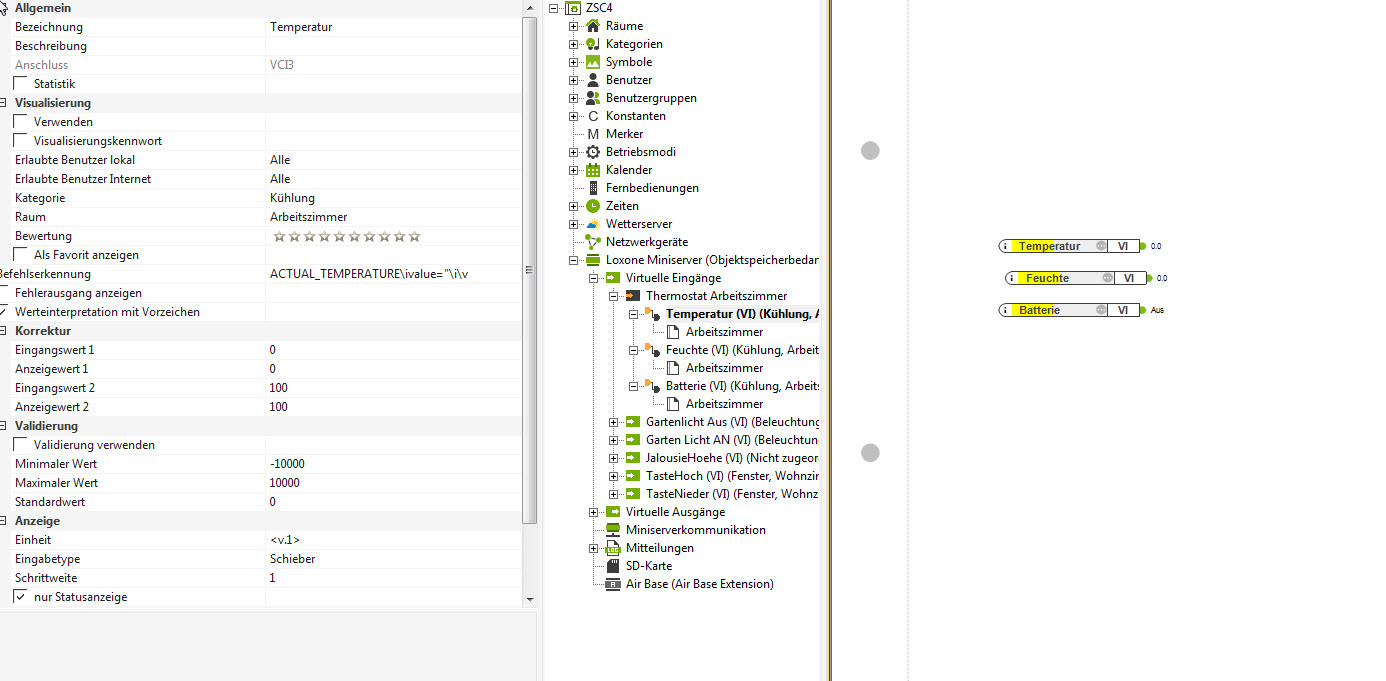This screenshot has height=681, width=1386.
Task: Collapse the Allgemein property section
Action: click(4, 8)
